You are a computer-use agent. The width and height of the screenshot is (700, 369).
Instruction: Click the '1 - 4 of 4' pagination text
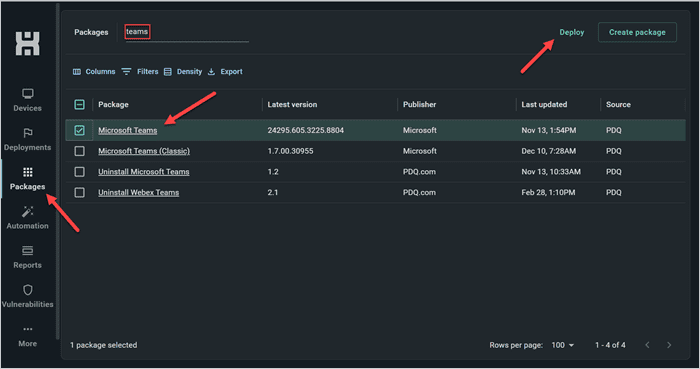pyautogui.click(x=610, y=345)
